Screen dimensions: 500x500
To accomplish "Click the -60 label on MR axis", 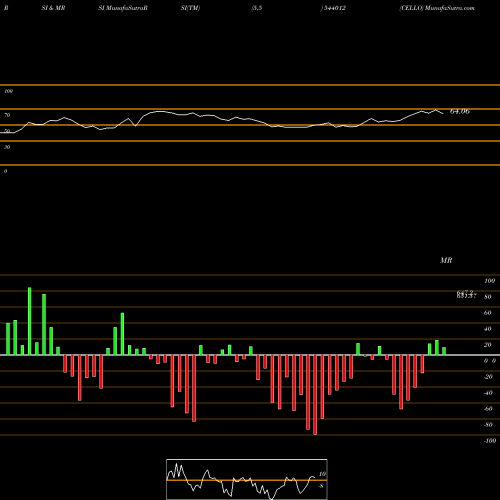I will pos(488,409).
